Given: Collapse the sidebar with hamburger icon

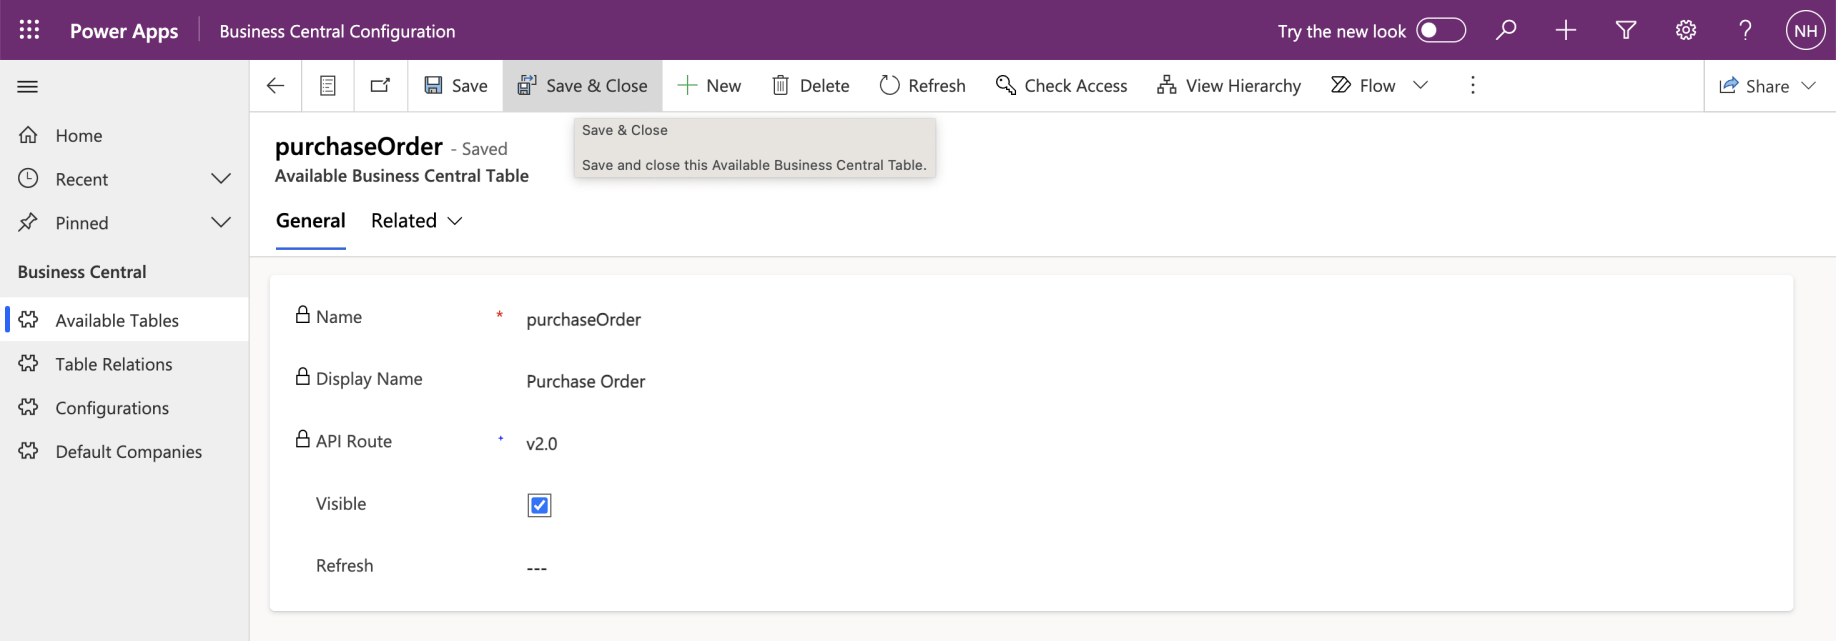Looking at the screenshot, I should (x=28, y=87).
